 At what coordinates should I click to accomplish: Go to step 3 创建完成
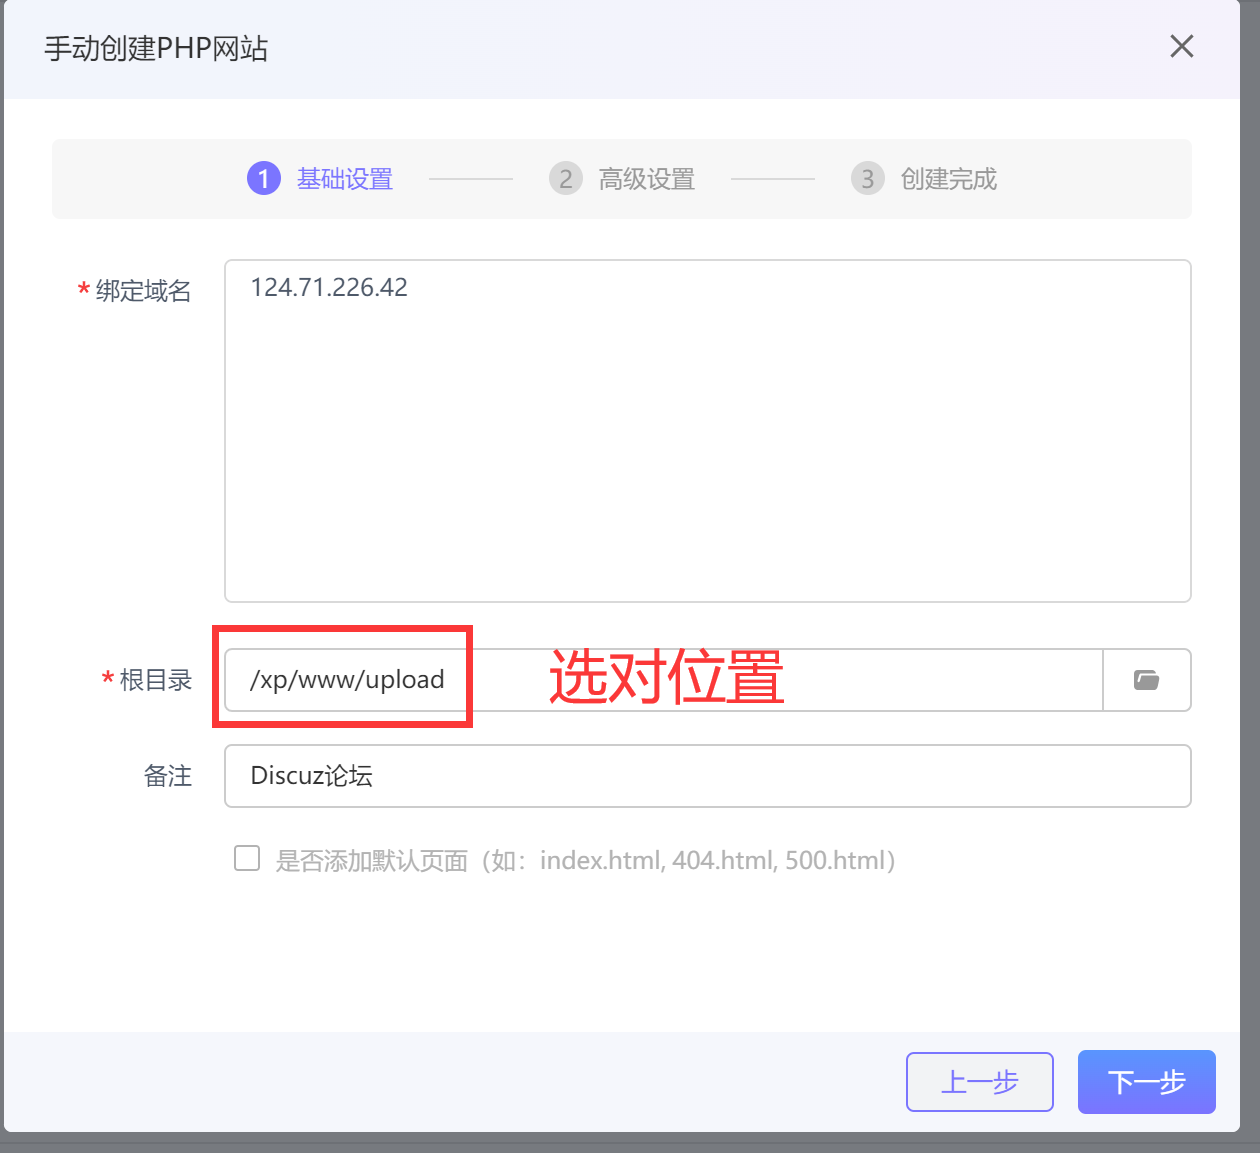point(924,179)
